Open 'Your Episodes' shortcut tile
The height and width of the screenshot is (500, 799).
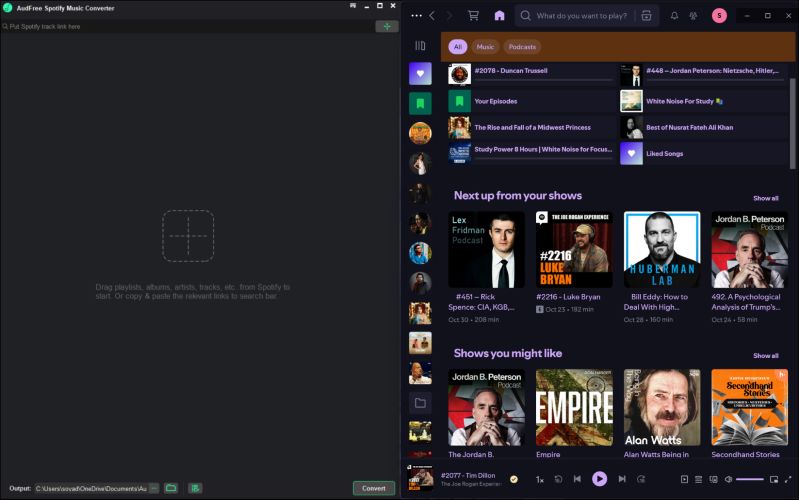click(x=531, y=101)
